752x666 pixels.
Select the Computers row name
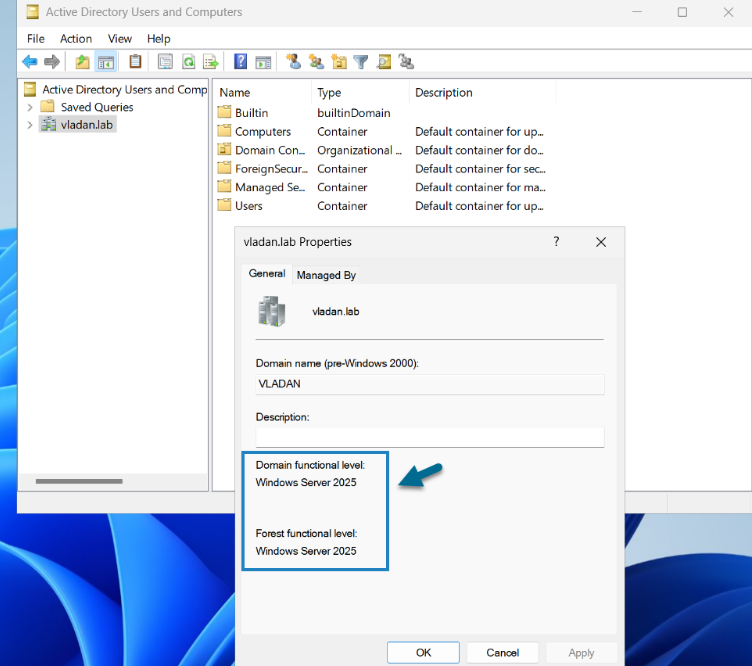(263, 131)
